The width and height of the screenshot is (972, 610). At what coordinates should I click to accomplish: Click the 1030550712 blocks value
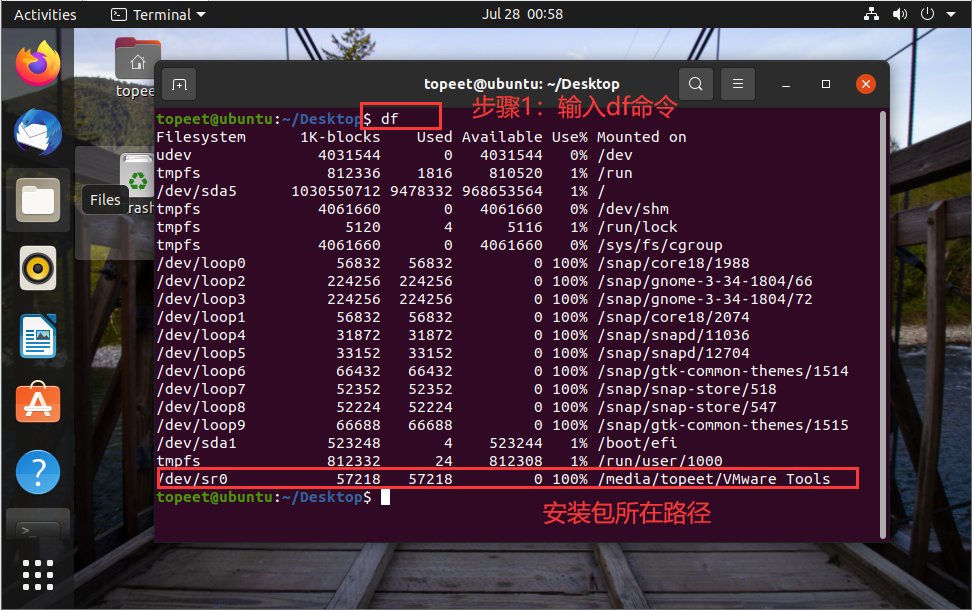pyautogui.click(x=336, y=191)
